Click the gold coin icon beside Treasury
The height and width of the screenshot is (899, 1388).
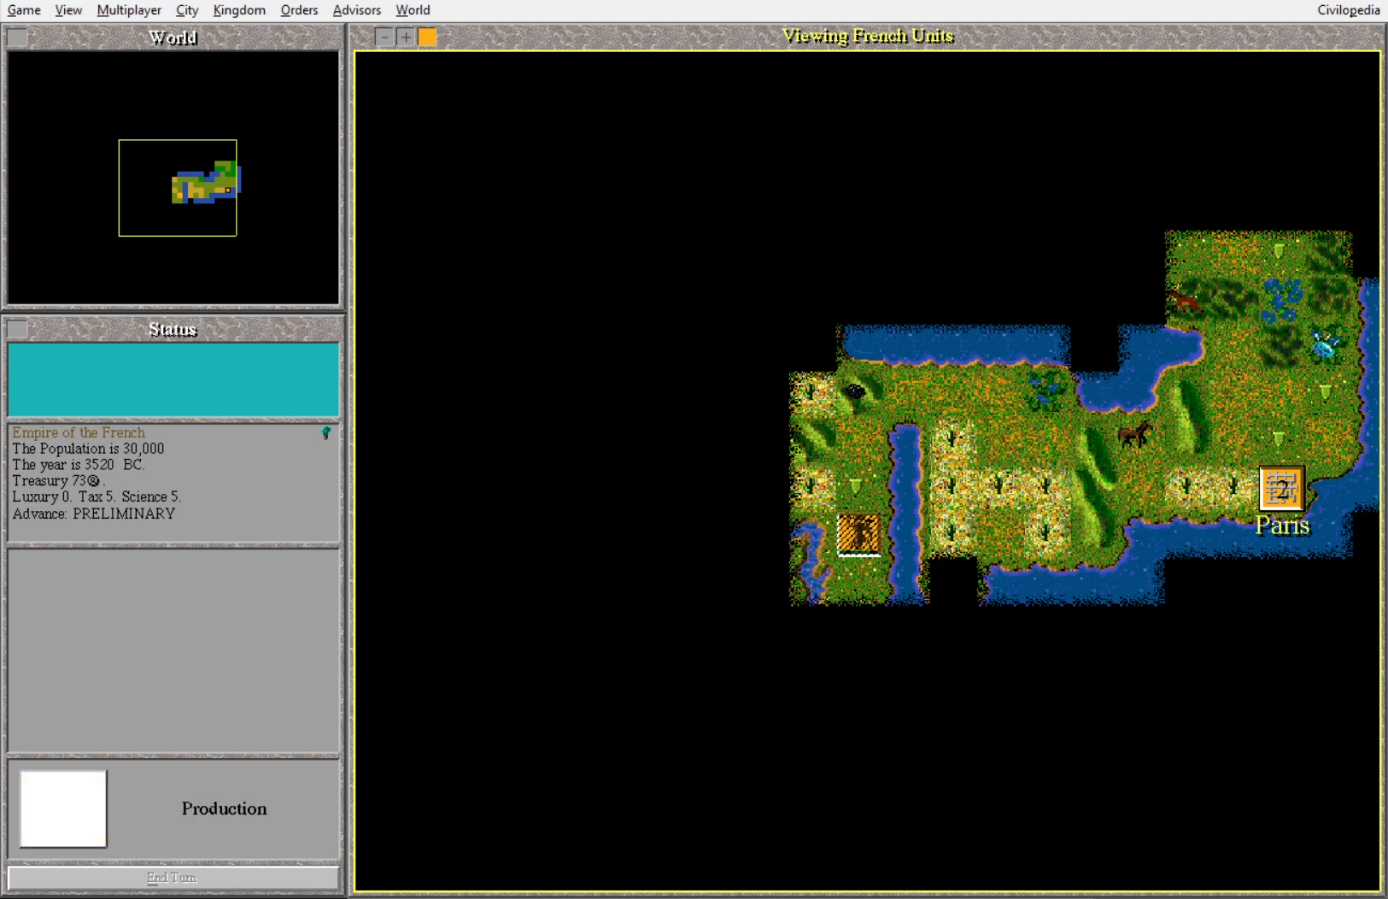94,481
